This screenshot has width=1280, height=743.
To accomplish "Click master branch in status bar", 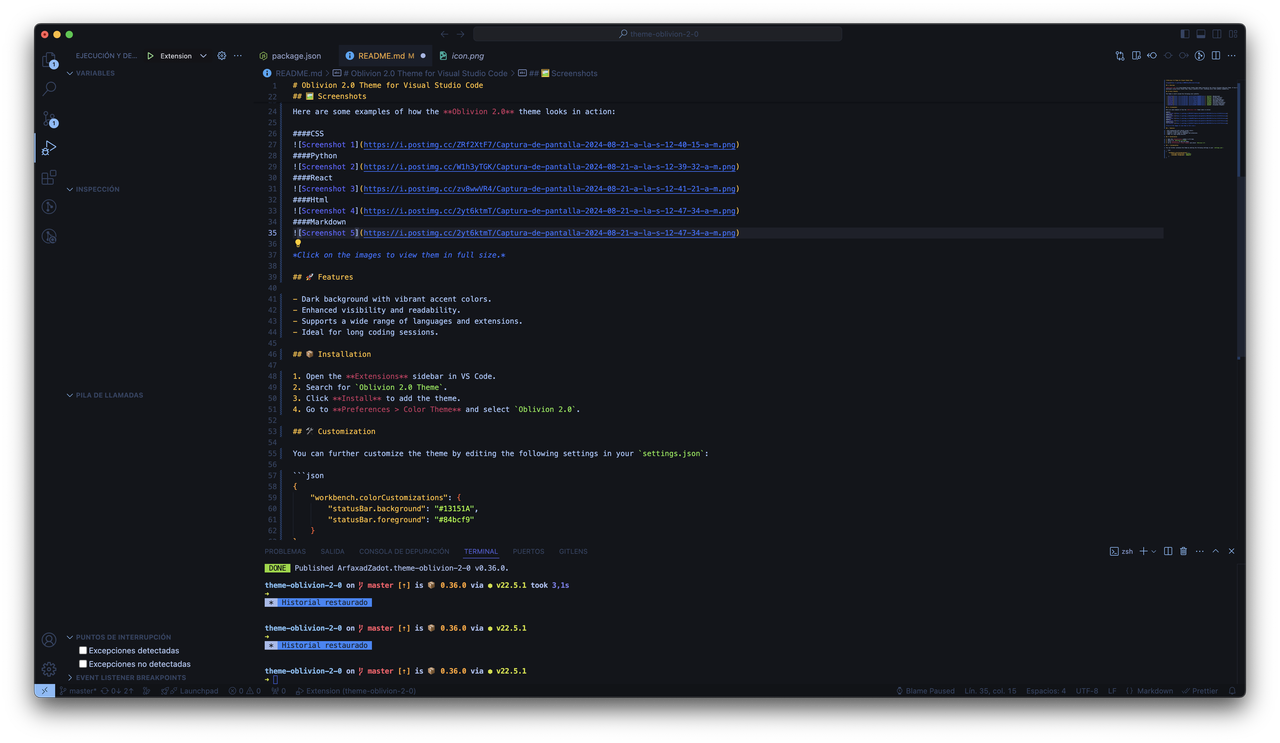I will click(x=78, y=691).
